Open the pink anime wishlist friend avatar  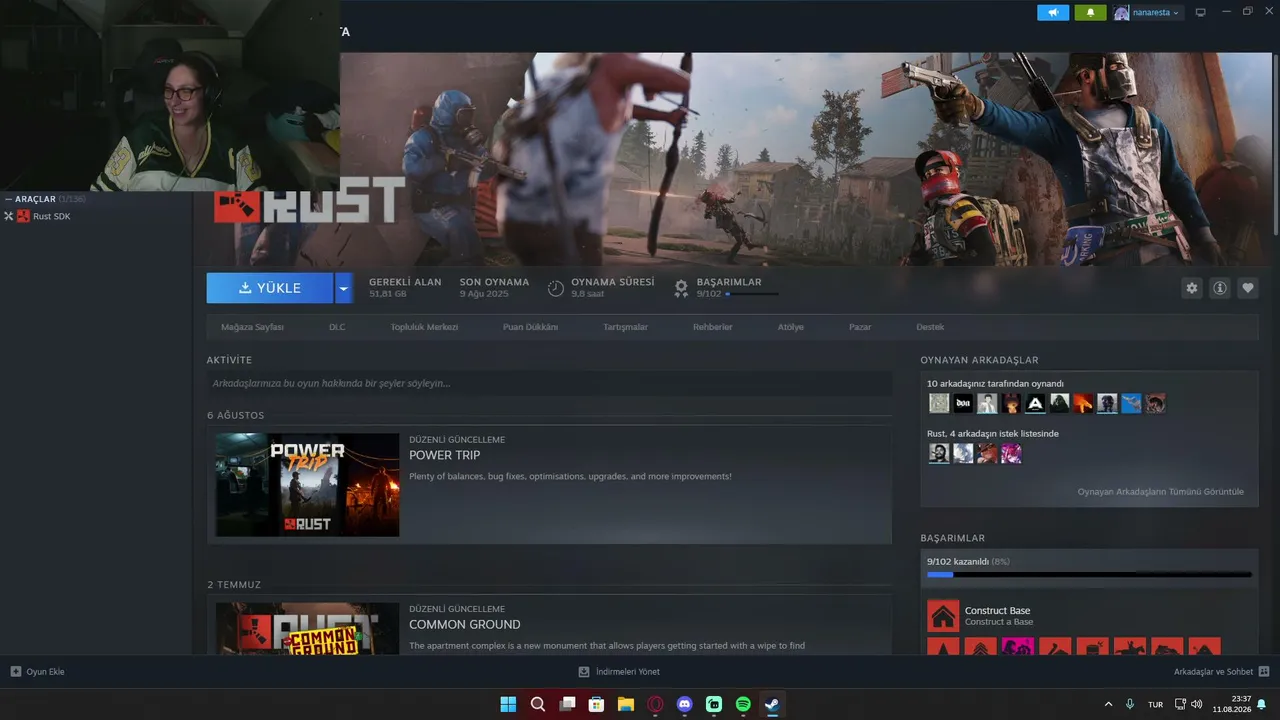click(x=1011, y=453)
